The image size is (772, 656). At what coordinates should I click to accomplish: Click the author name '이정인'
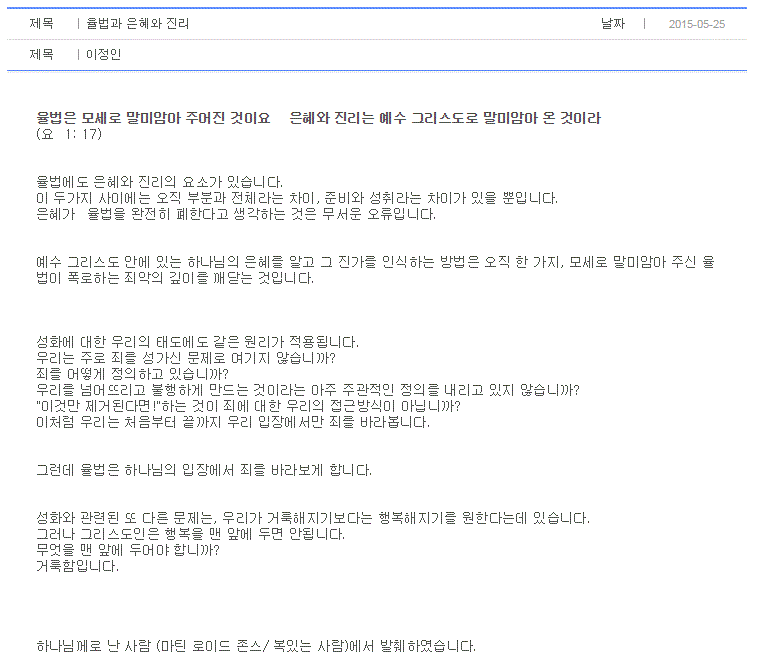pyautogui.click(x=103, y=54)
